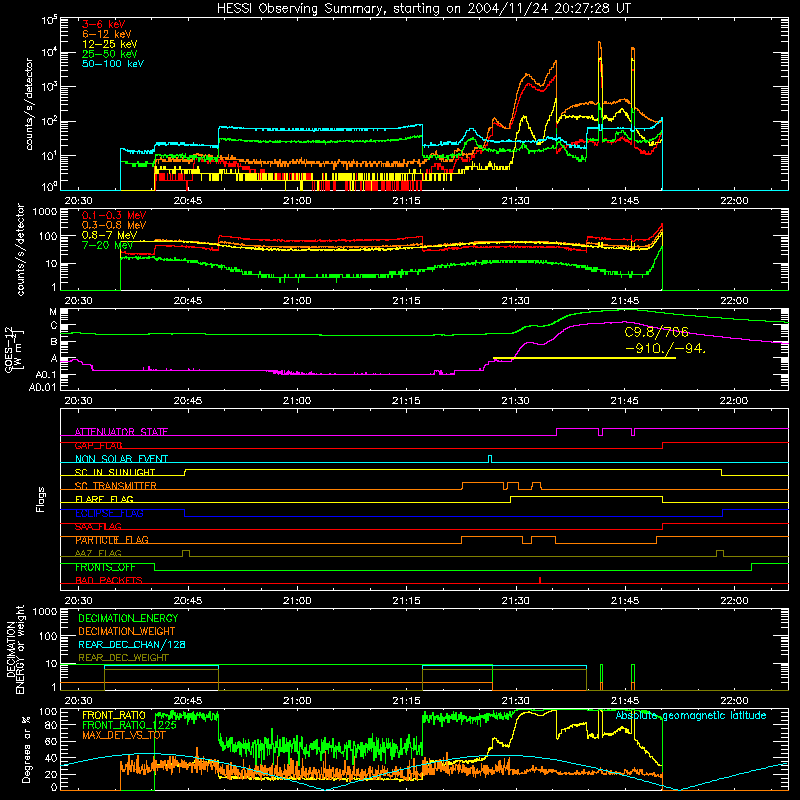The width and height of the screenshot is (800, 800).
Task: Click the 0.8-7 MeV legend entry
Action: pyautogui.click(x=110, y=235)
